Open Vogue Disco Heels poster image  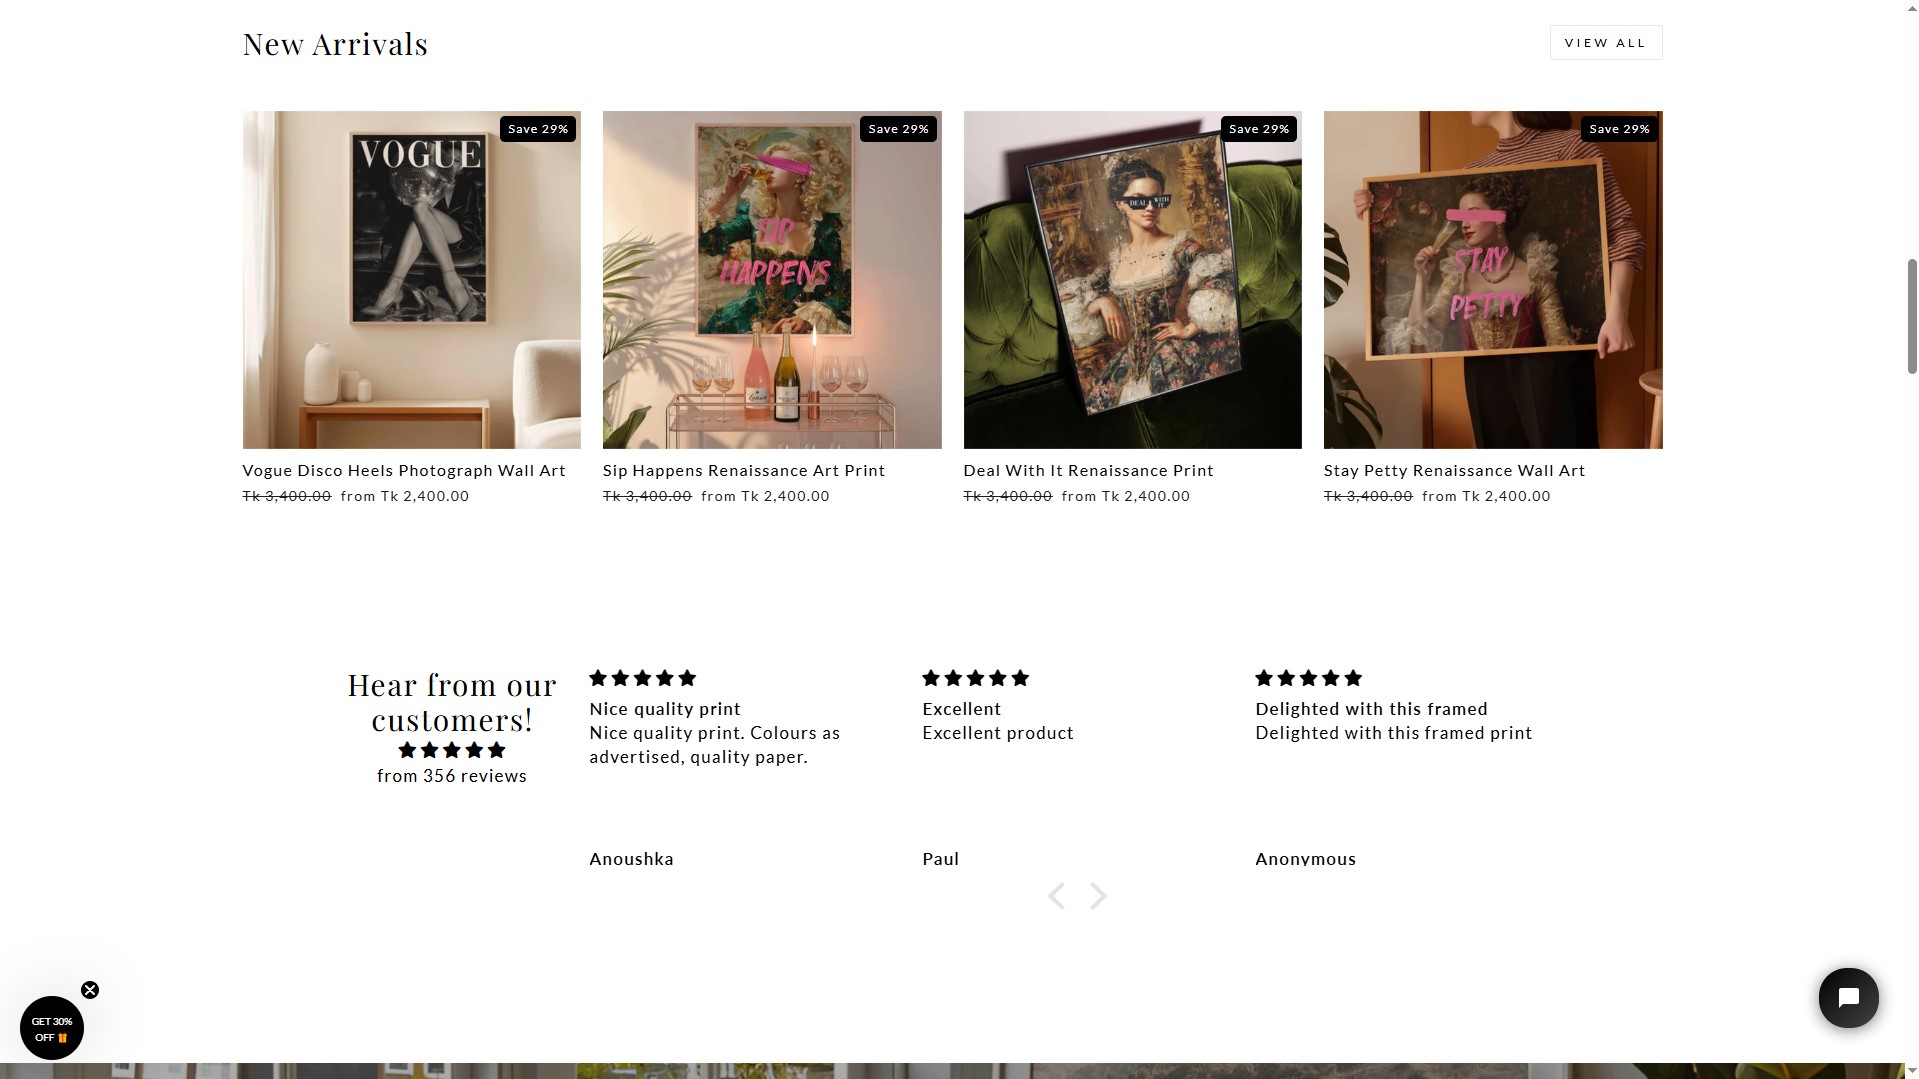[411, 279]
